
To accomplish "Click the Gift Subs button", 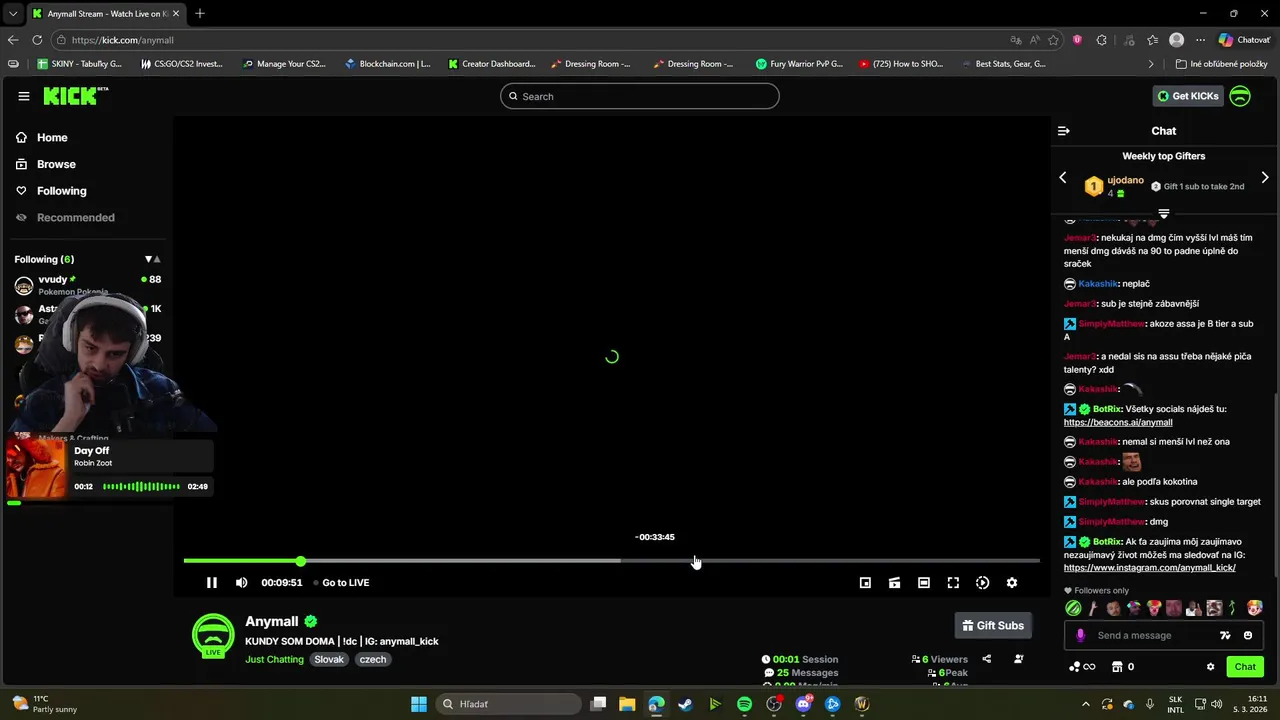I will (993, 626).
